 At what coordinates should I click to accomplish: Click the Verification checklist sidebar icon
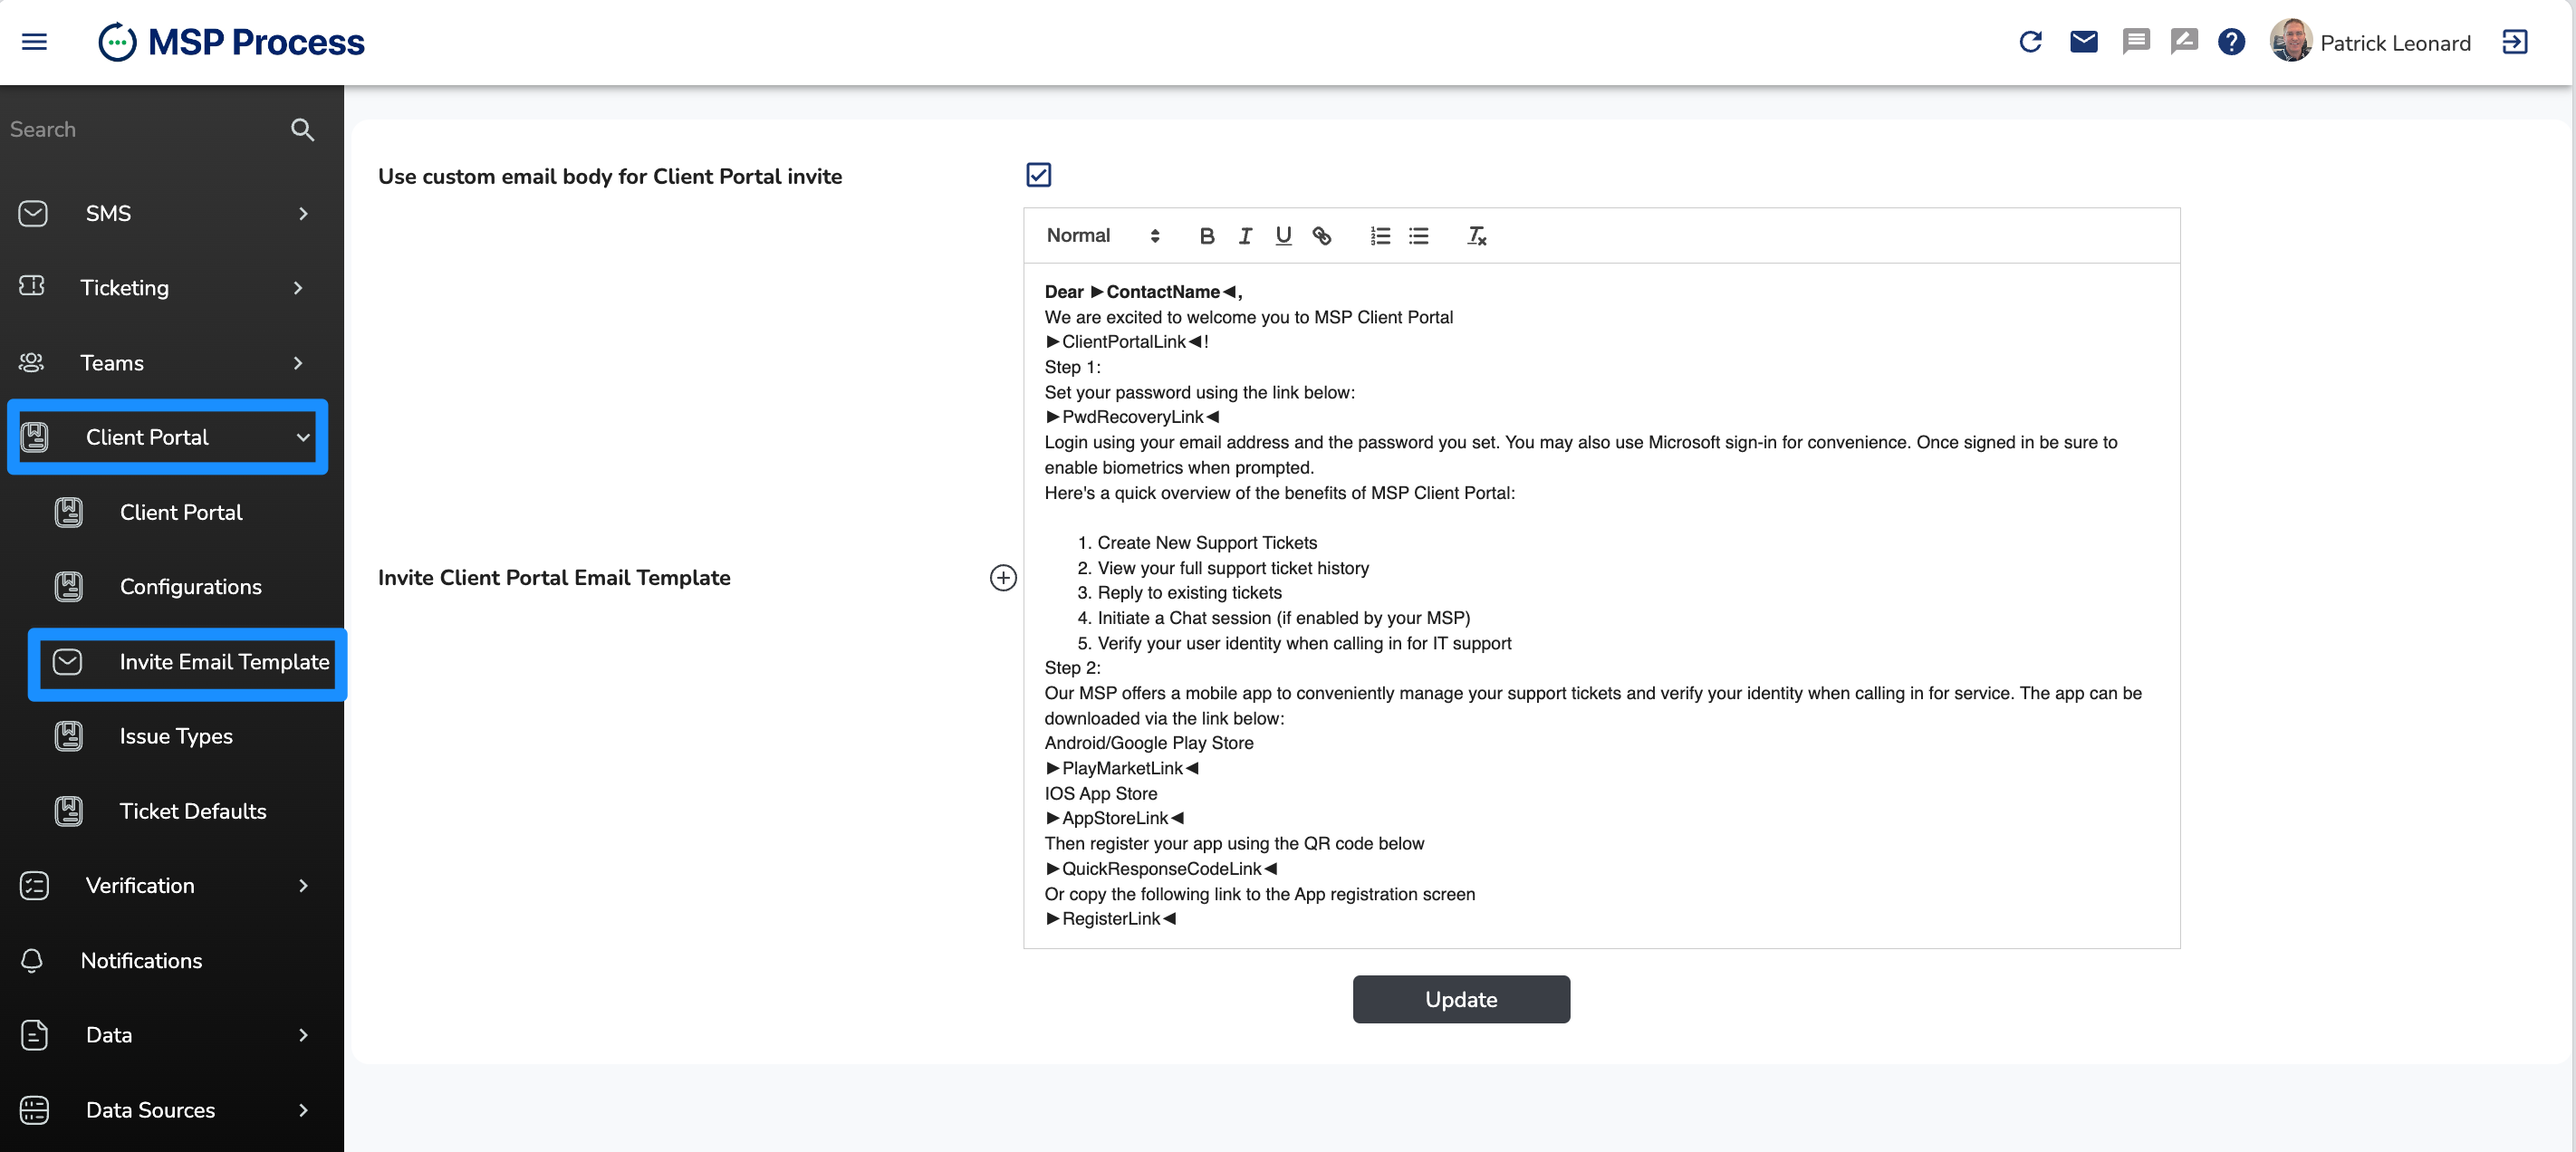pos(34,886)
